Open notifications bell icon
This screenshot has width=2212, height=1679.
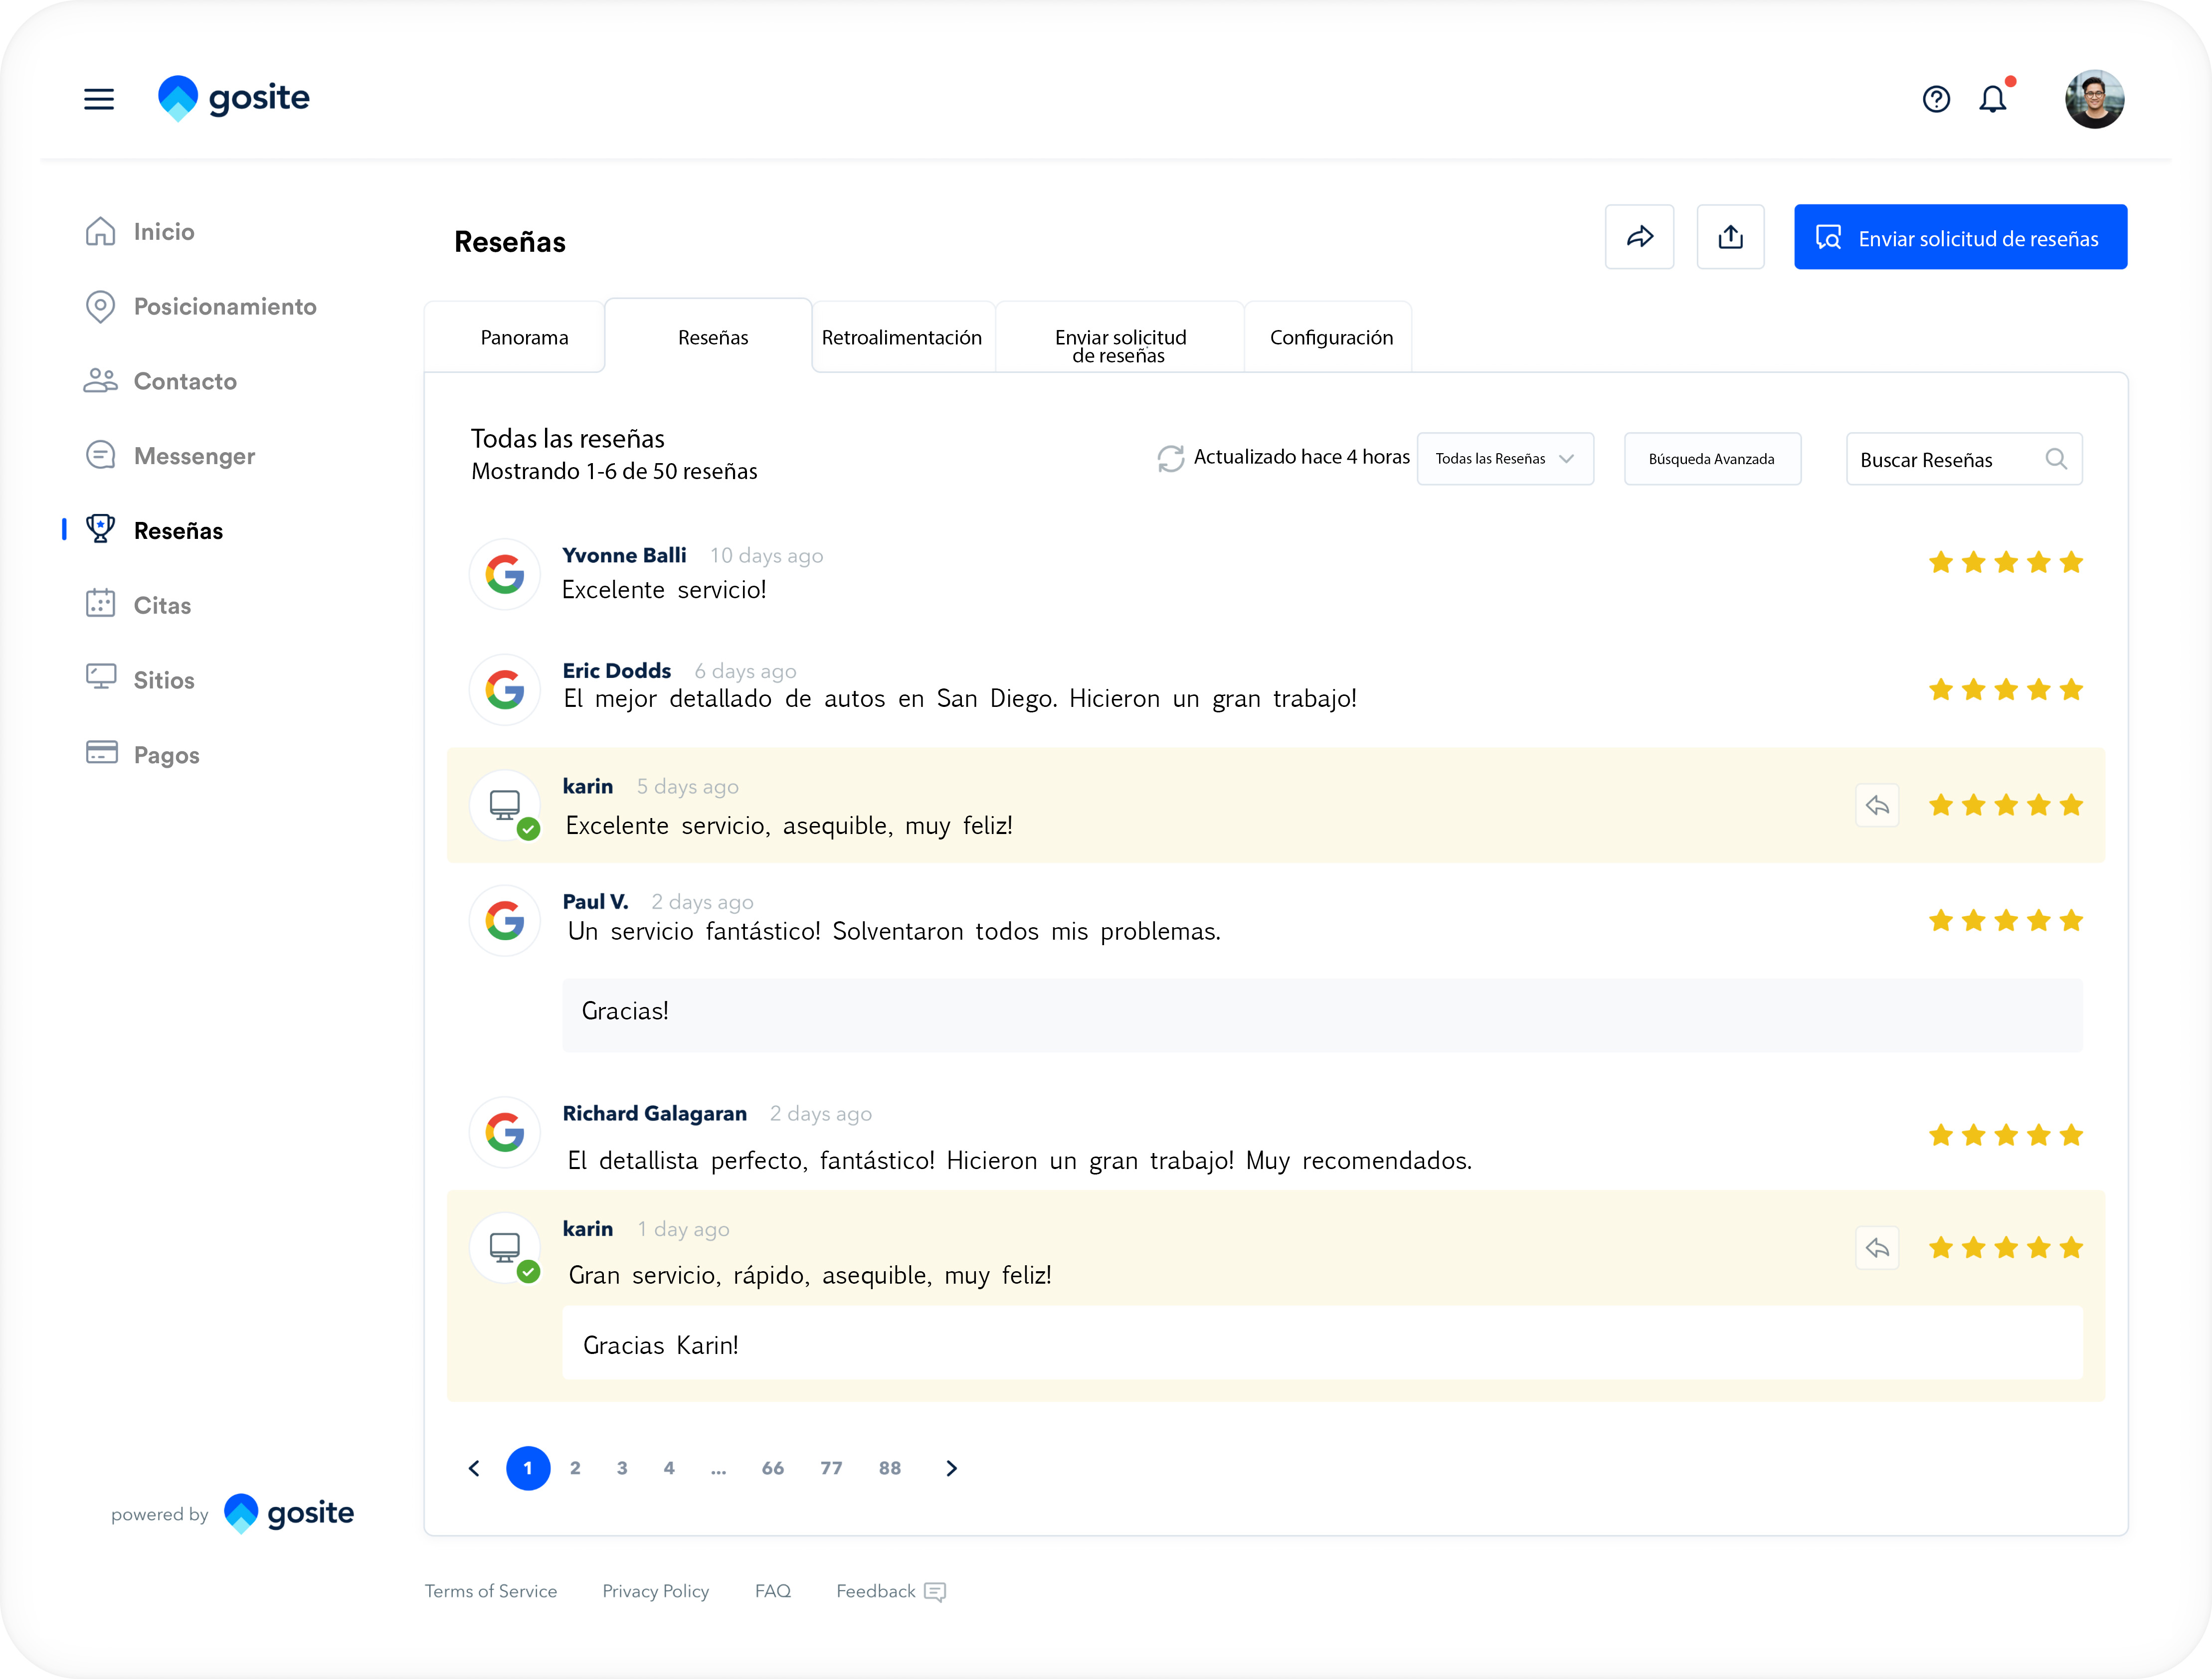(x=1992, y=99)
